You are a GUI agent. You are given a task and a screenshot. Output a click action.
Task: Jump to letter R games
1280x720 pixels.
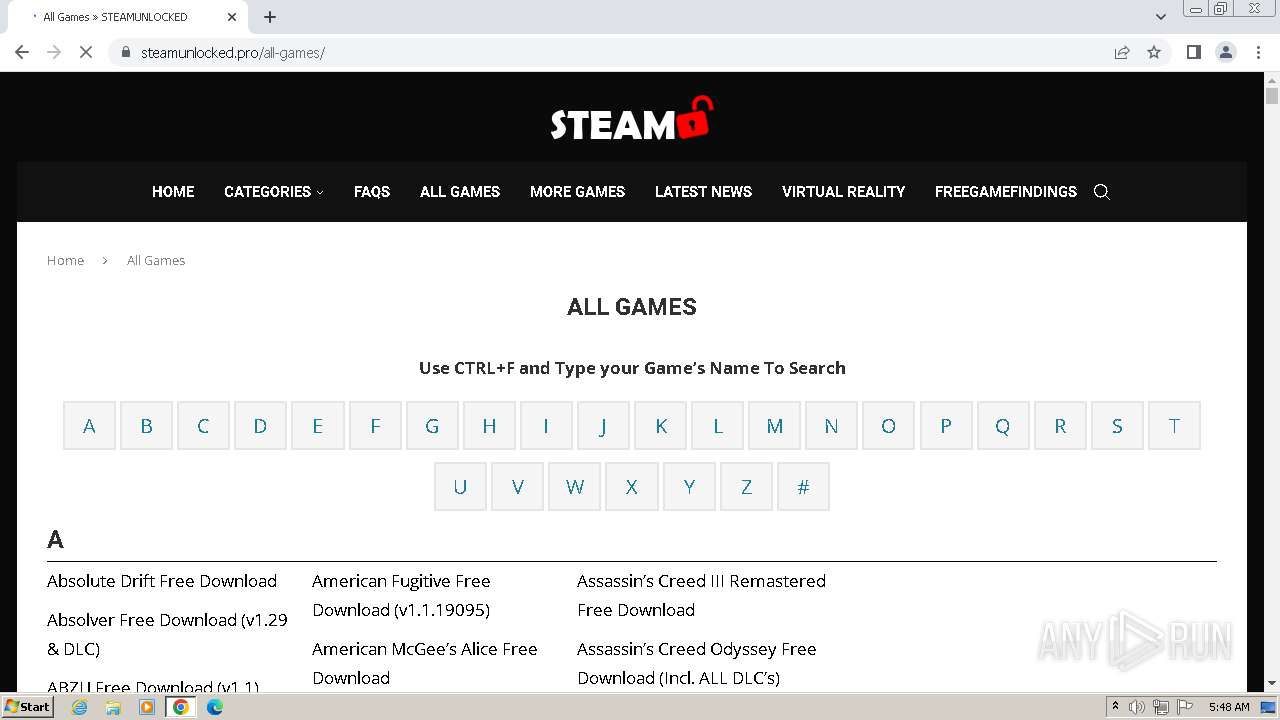pyautogui.click(x=1060, y=426)
